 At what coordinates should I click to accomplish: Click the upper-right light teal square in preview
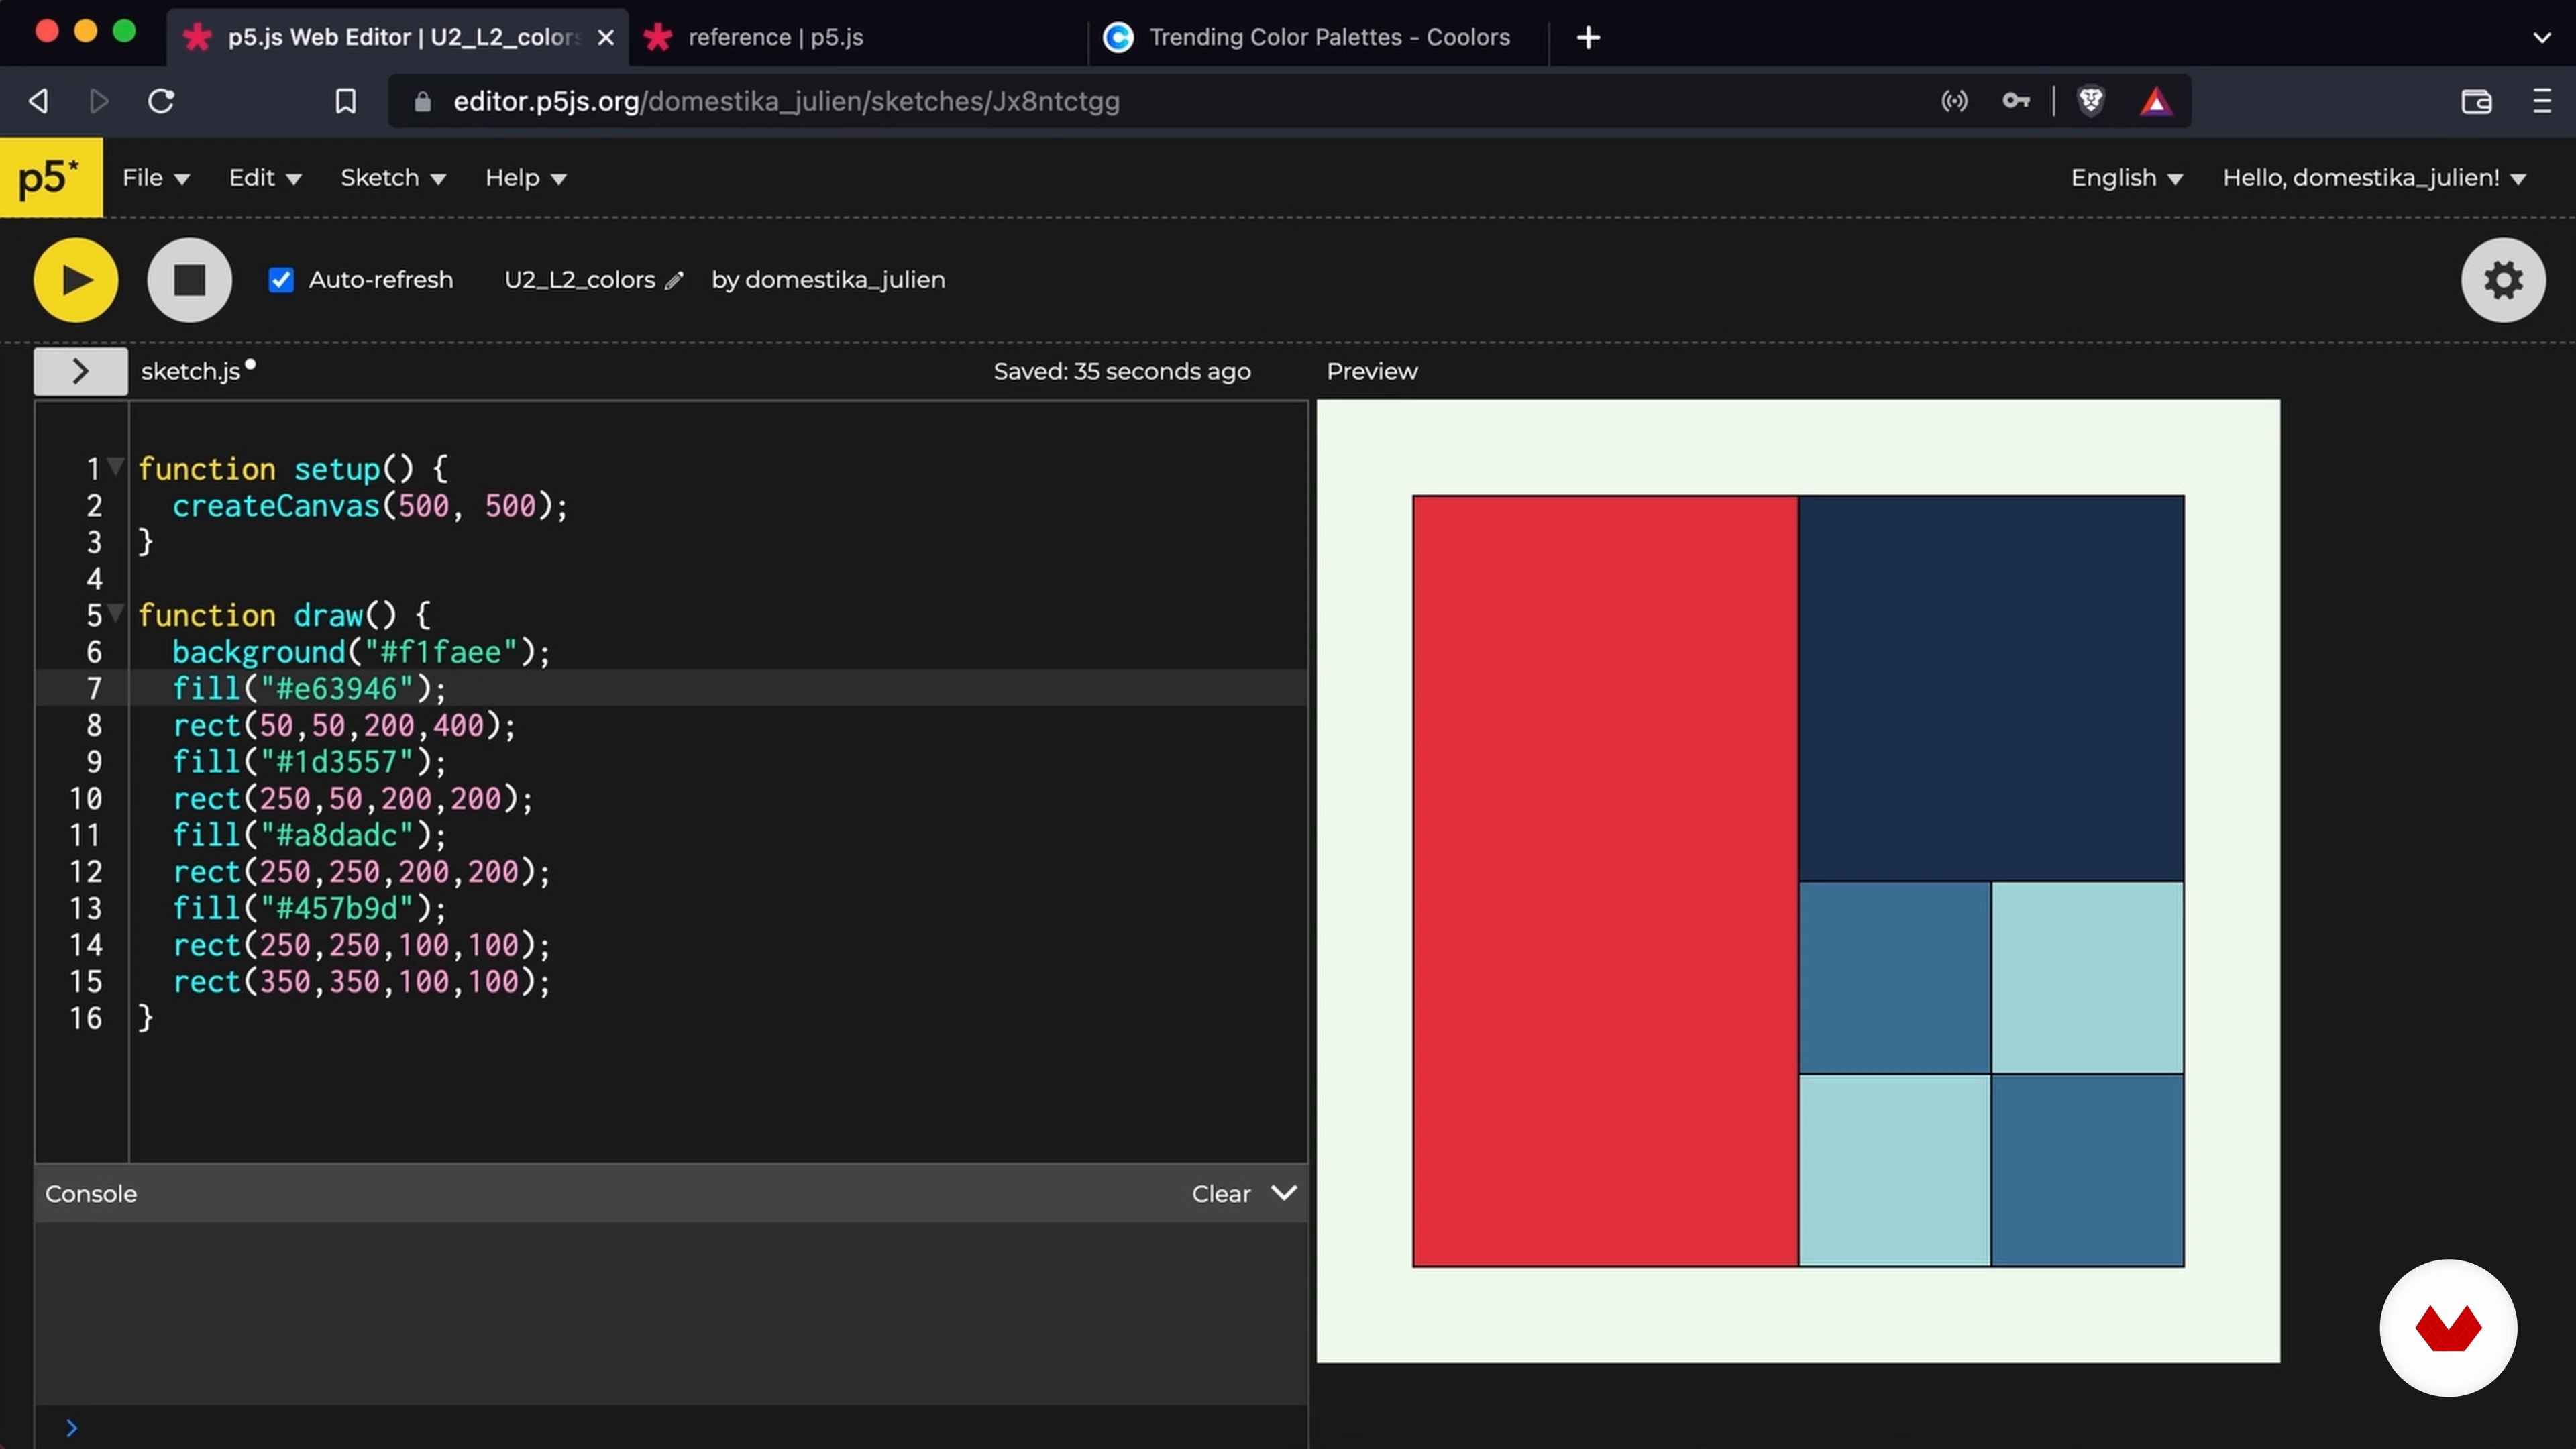[2087, 977]
